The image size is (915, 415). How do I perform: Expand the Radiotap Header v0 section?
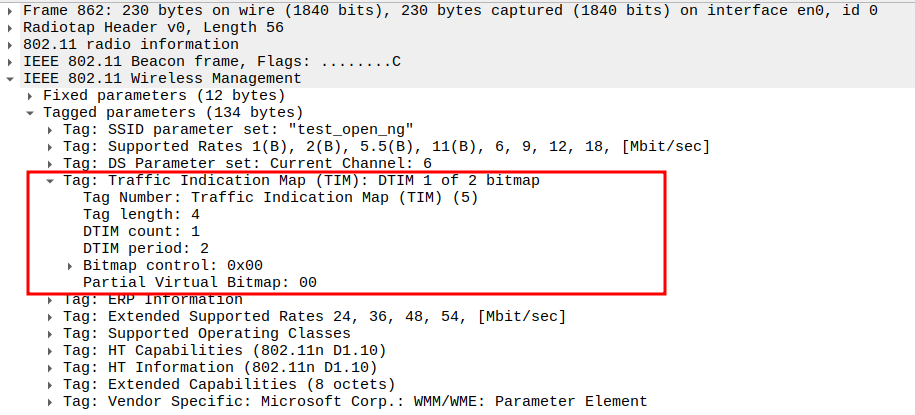[x=11, y=27]
